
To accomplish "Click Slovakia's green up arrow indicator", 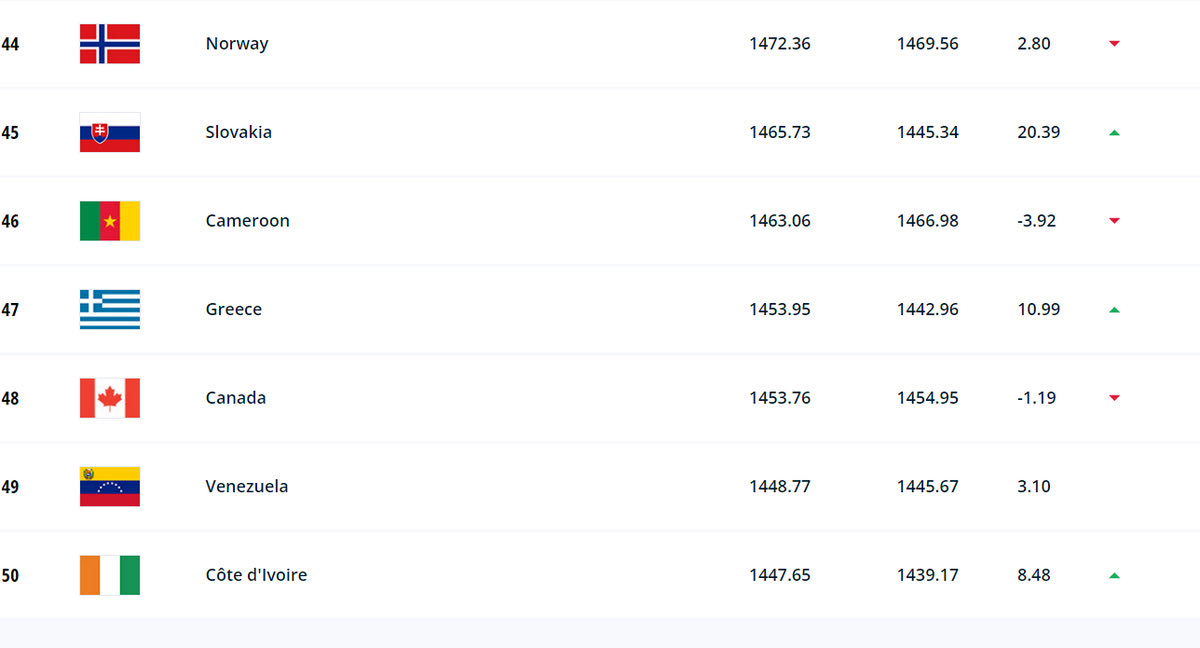I will 1114,132.
